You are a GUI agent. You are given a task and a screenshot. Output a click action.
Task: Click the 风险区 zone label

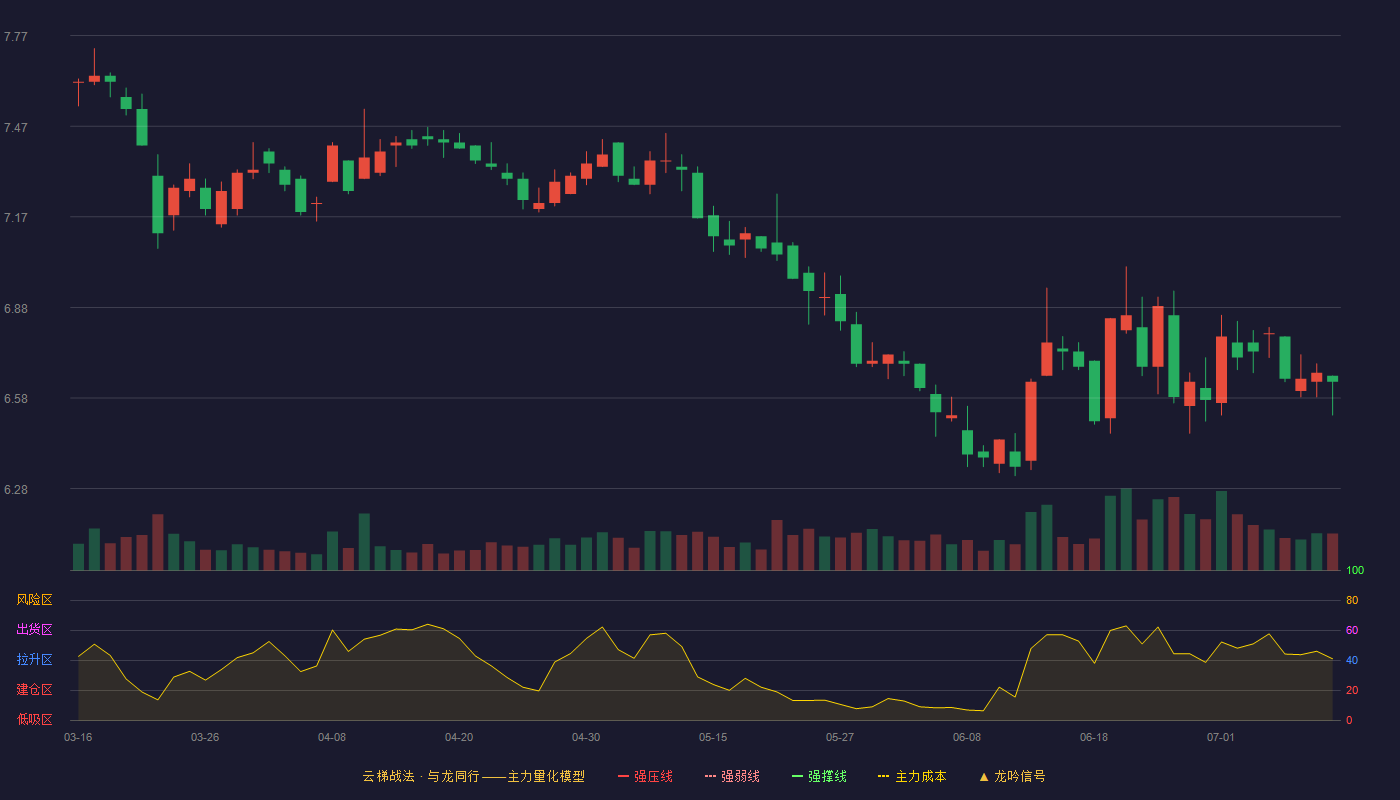pos(34,600)
